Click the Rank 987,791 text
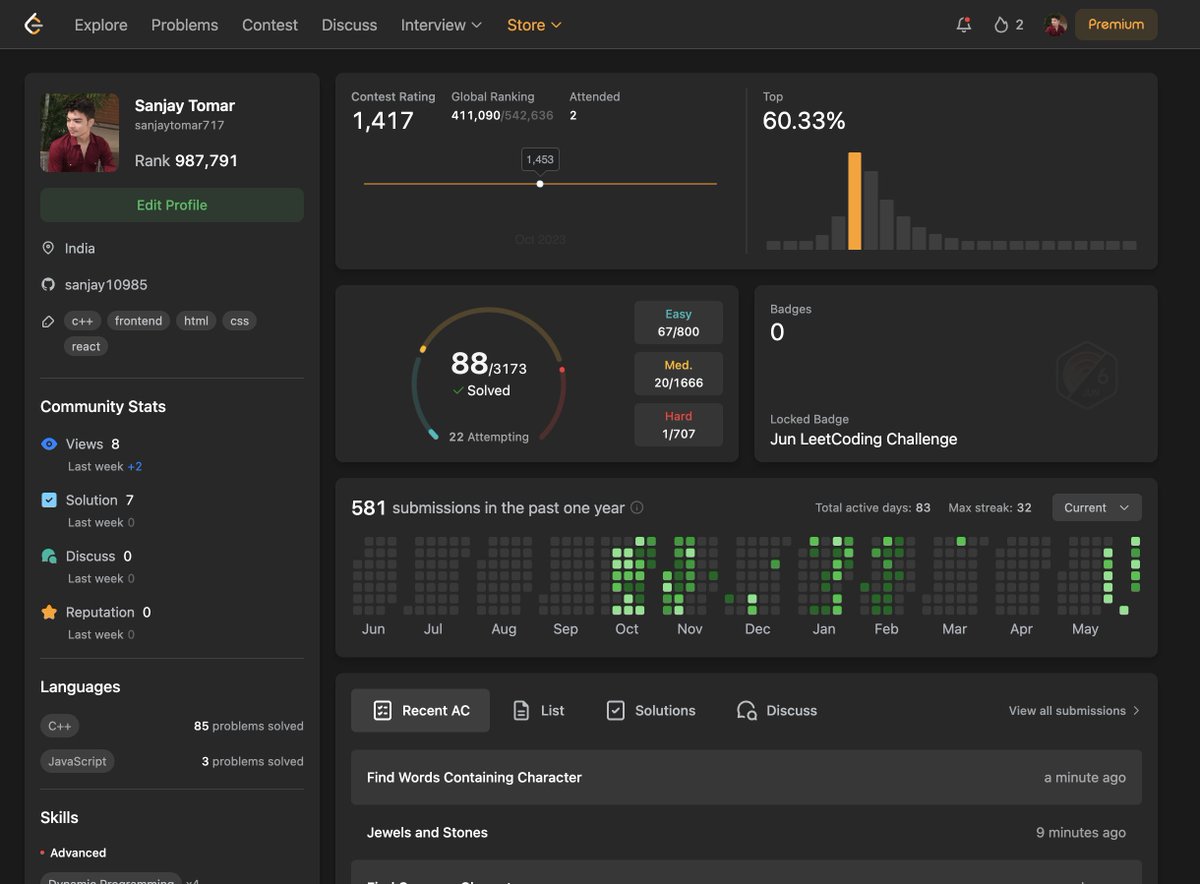The image size is (1200, 884). point(186,161)
